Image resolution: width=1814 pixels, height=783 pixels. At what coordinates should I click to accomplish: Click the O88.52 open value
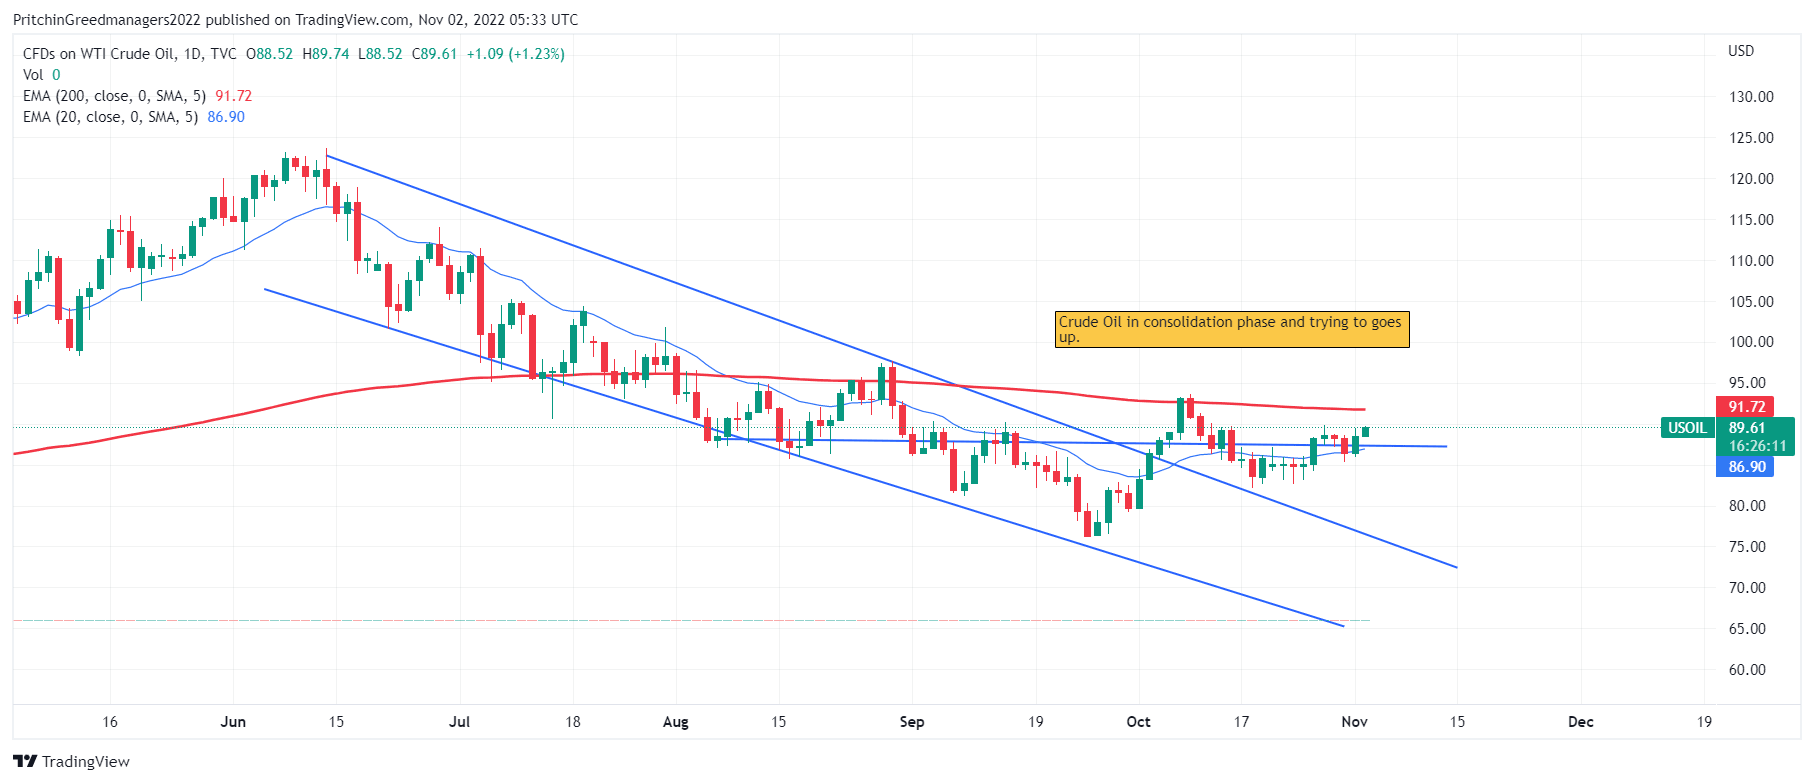pos(270,54)
